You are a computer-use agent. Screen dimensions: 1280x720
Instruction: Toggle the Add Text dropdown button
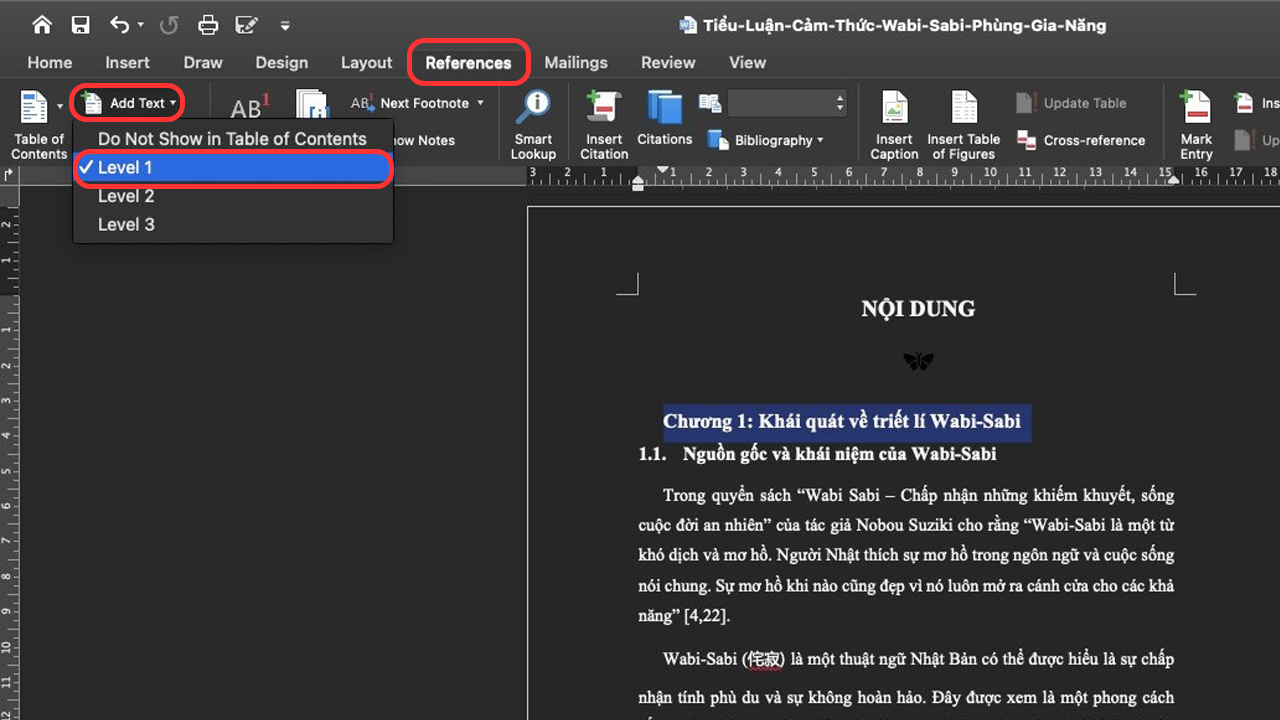click(x=129, y=103)
